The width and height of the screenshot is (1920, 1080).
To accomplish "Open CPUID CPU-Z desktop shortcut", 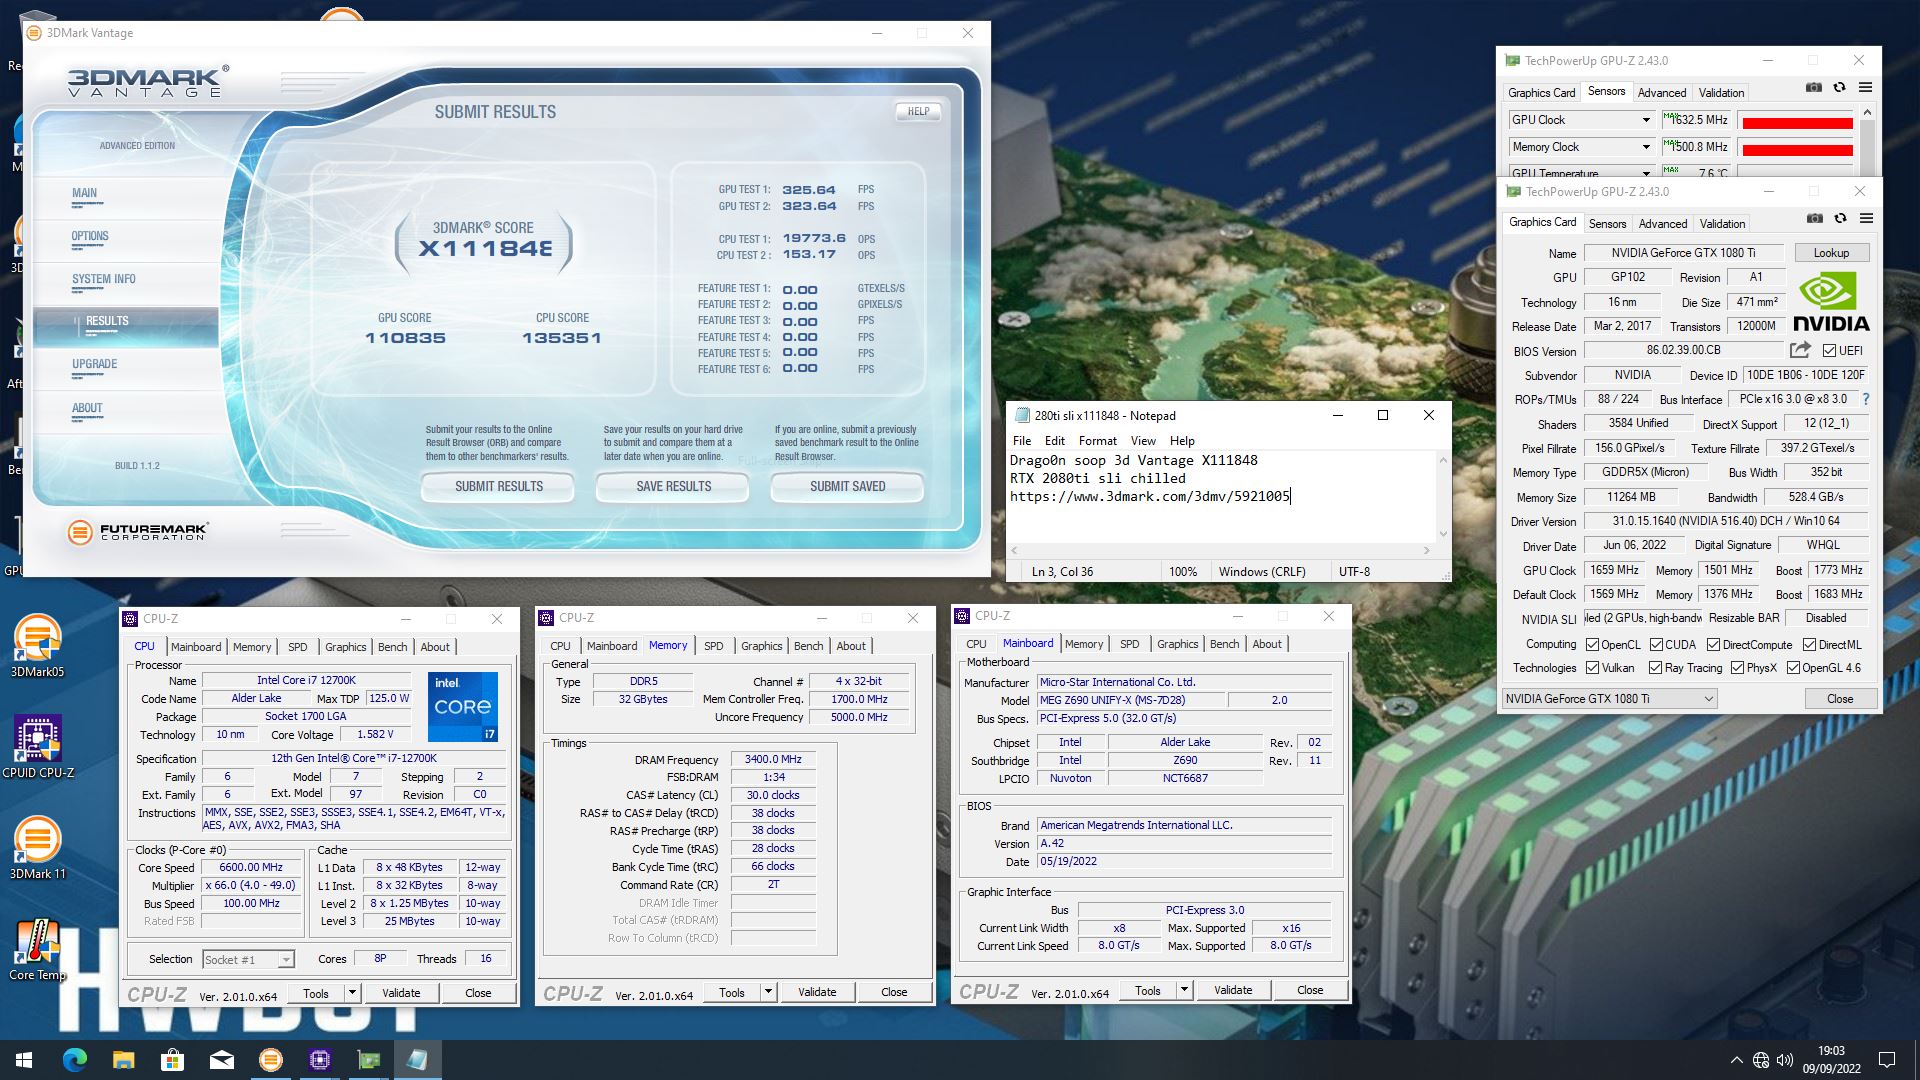I will point(37,747).
